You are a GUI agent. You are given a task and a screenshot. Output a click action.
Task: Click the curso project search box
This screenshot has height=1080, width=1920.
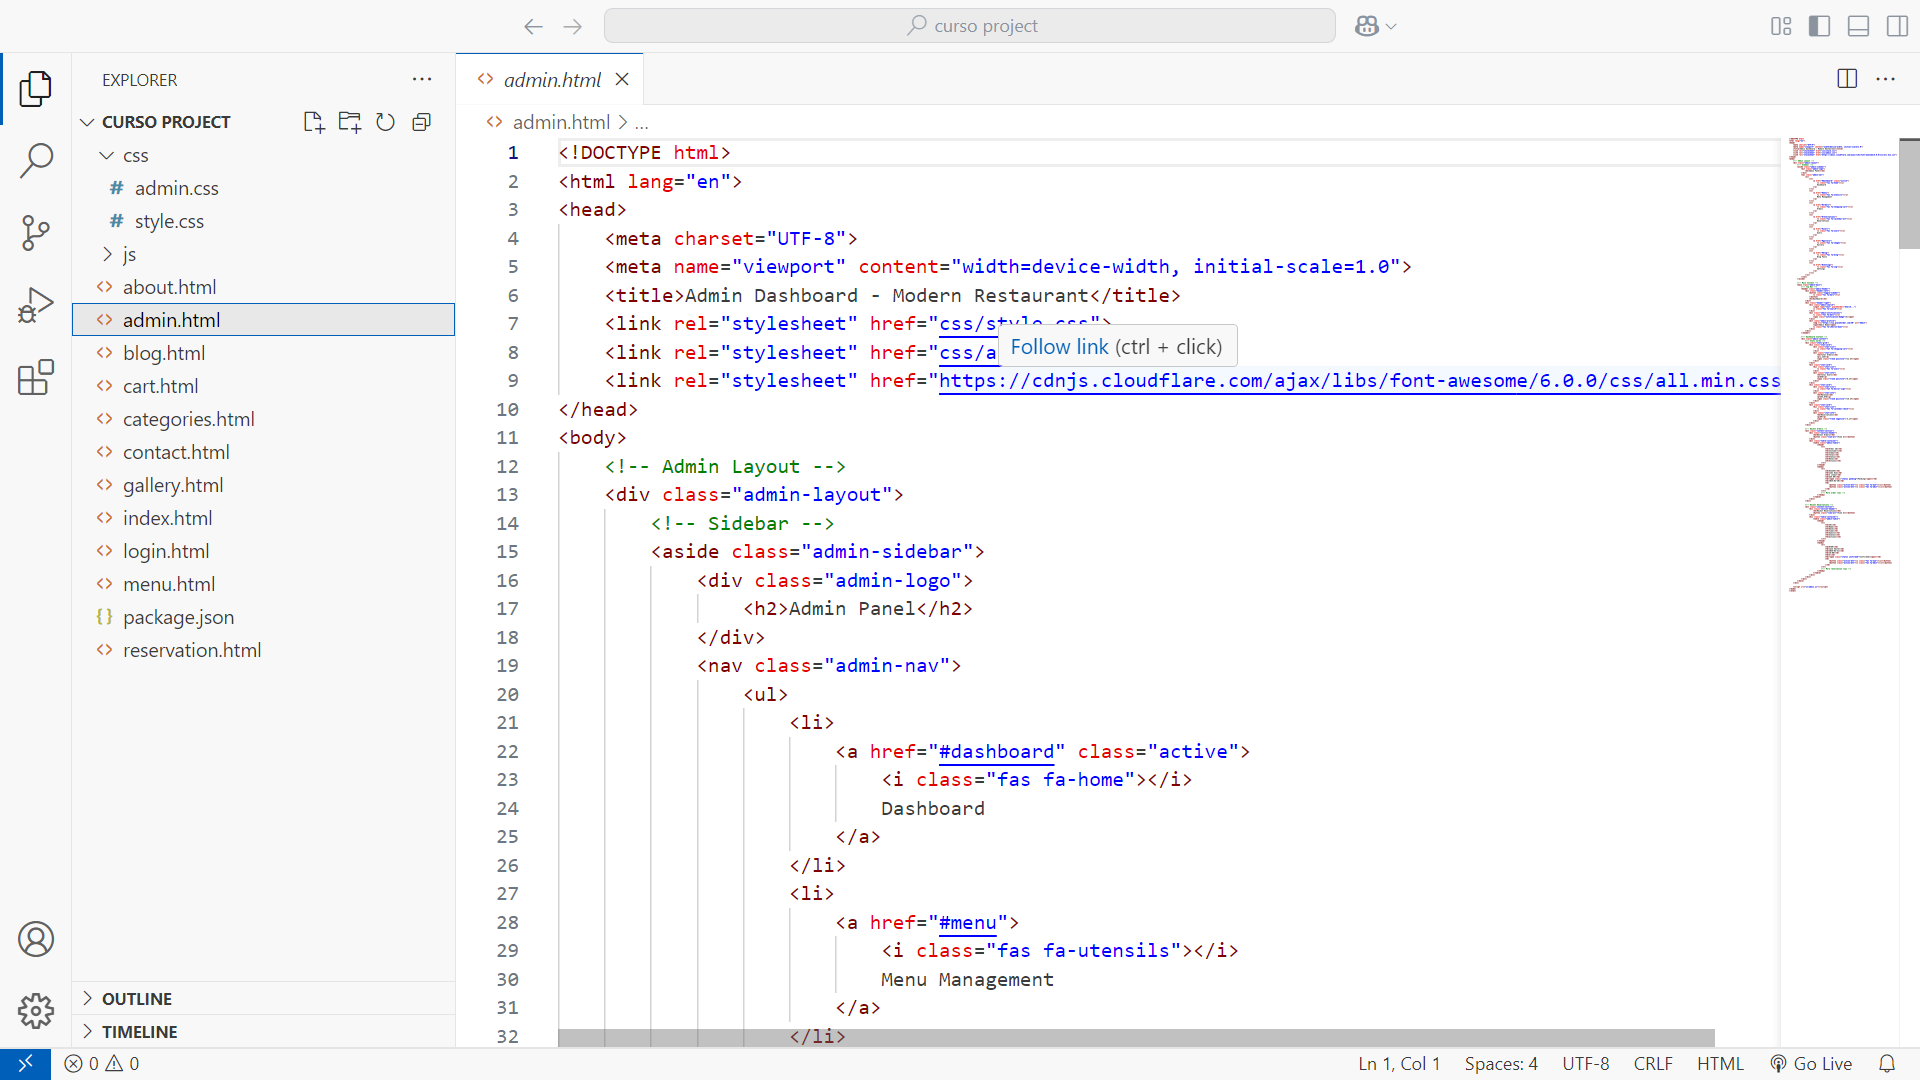coord(969,26)
